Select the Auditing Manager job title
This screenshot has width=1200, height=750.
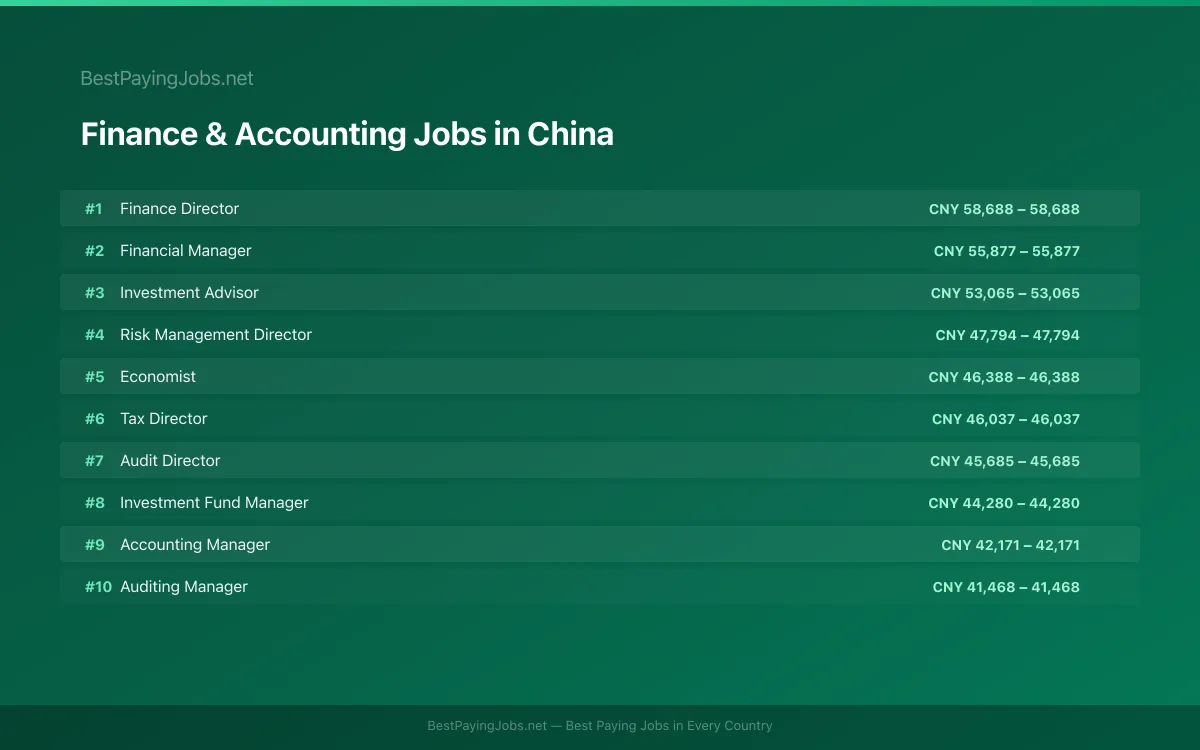pyautogui.click(x=184, y=586)
